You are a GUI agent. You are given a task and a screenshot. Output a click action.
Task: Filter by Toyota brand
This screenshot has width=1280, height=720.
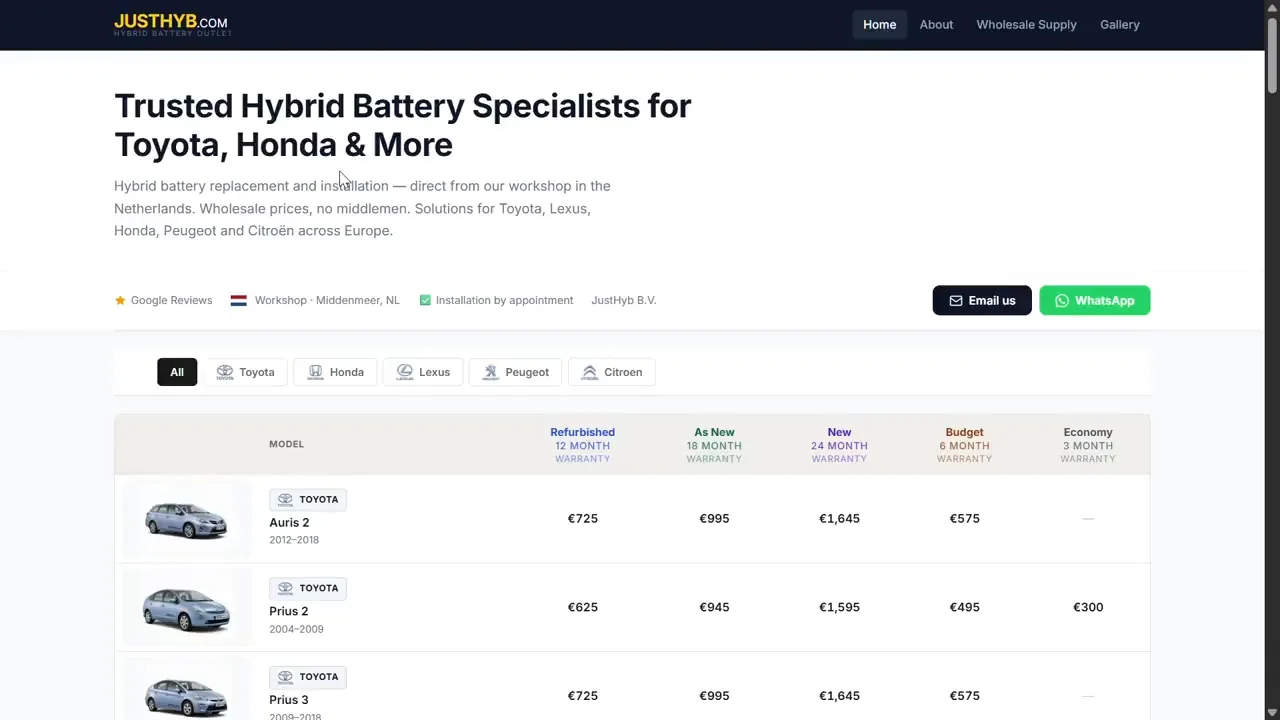(246, 372)
